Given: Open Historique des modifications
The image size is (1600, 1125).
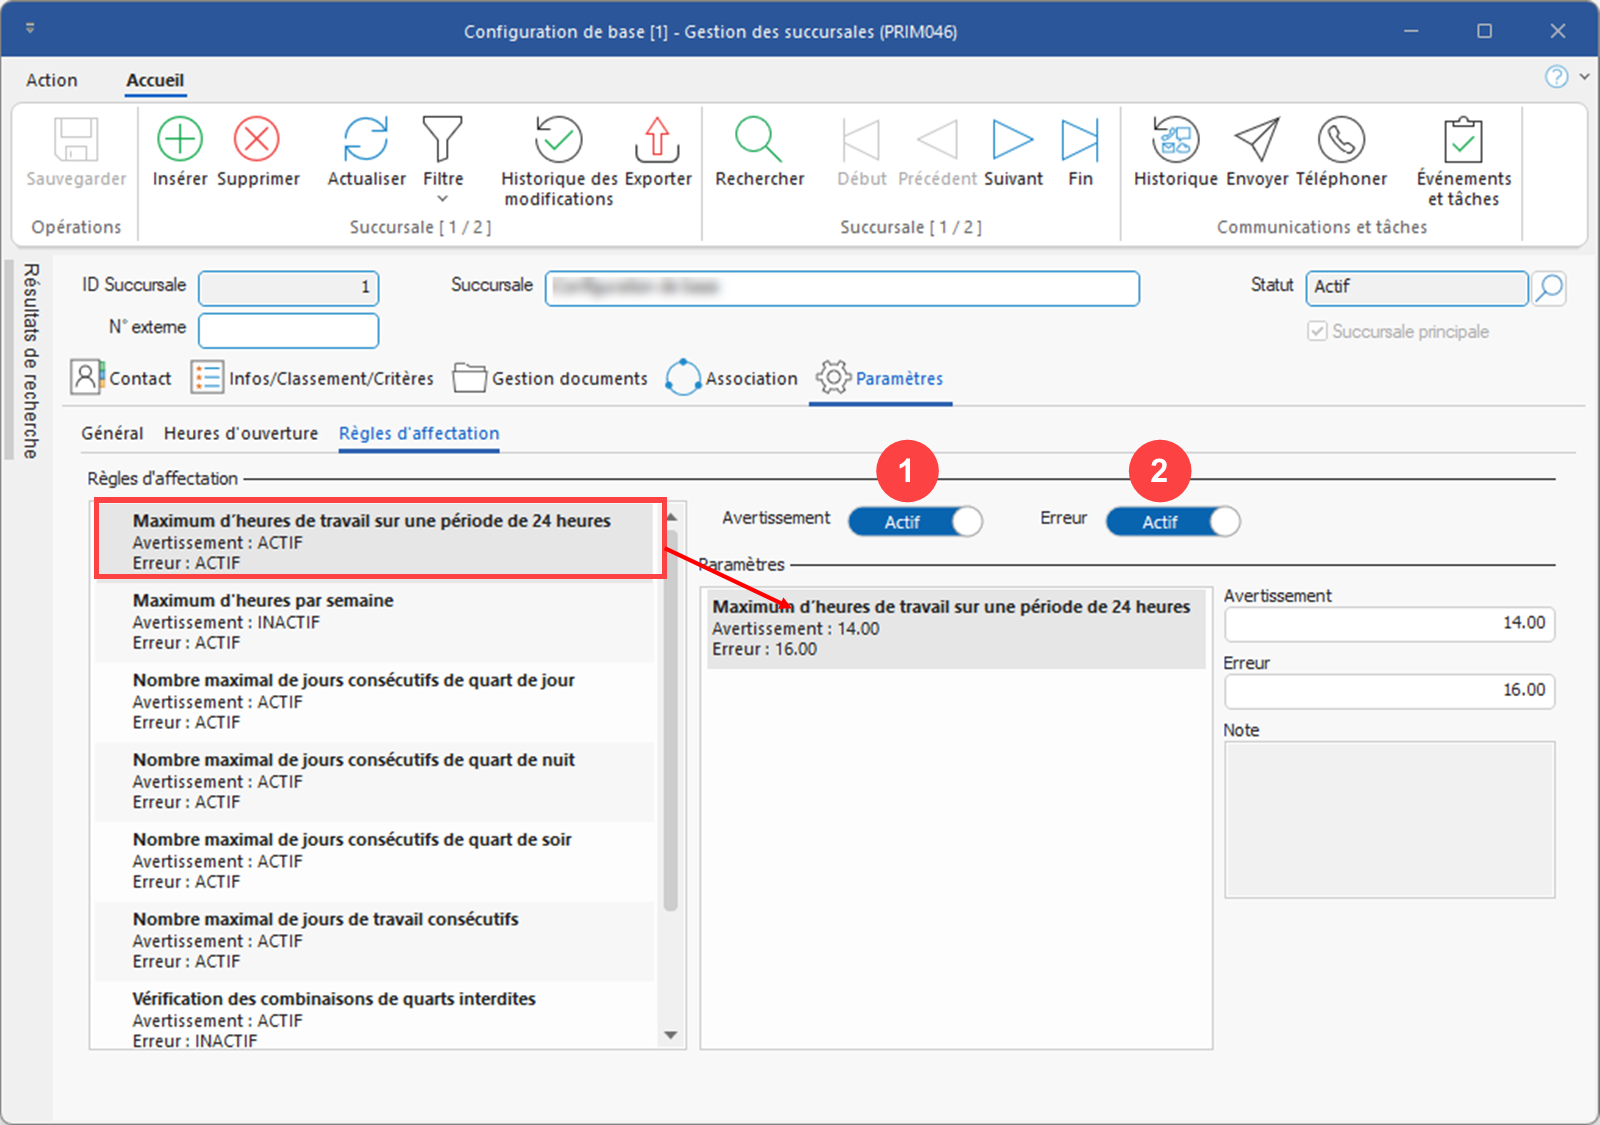Looking at the screenshot, I should (x=558, y=140).
